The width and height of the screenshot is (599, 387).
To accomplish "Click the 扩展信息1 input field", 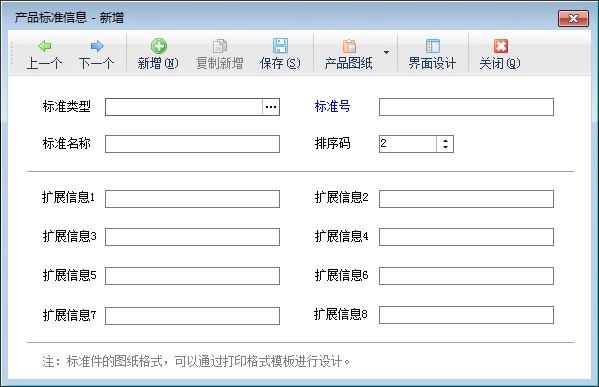I will tap(192, 199).
